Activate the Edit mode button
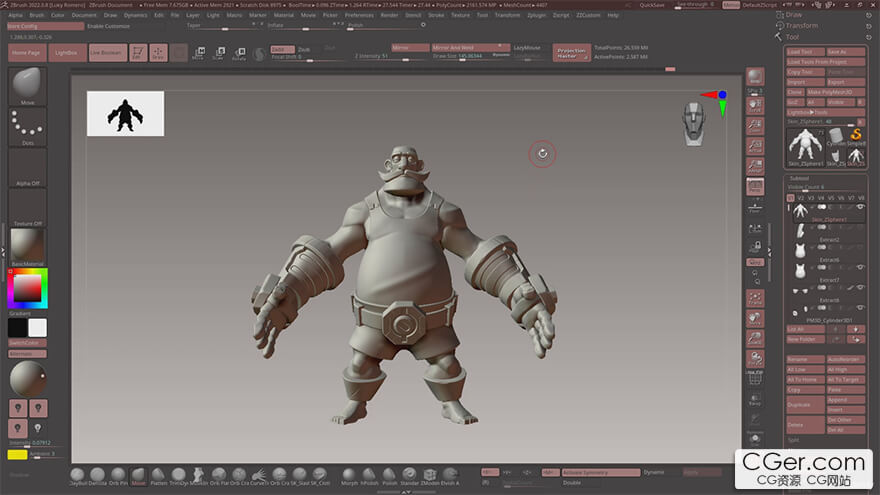The image size is (880, 495). [137, 52]
